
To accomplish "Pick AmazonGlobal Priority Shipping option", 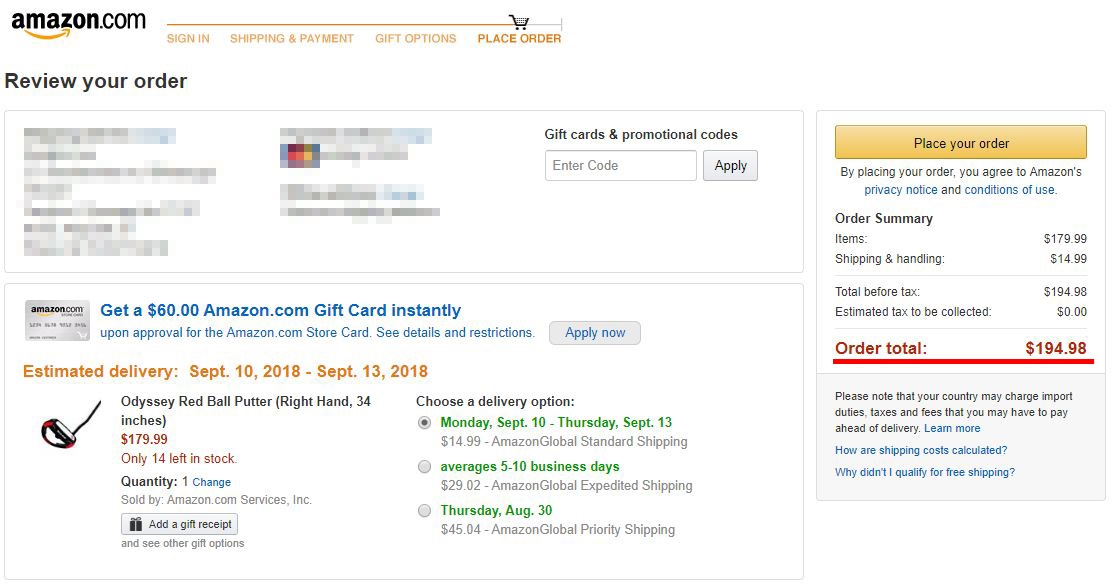I will coord(425,510).
